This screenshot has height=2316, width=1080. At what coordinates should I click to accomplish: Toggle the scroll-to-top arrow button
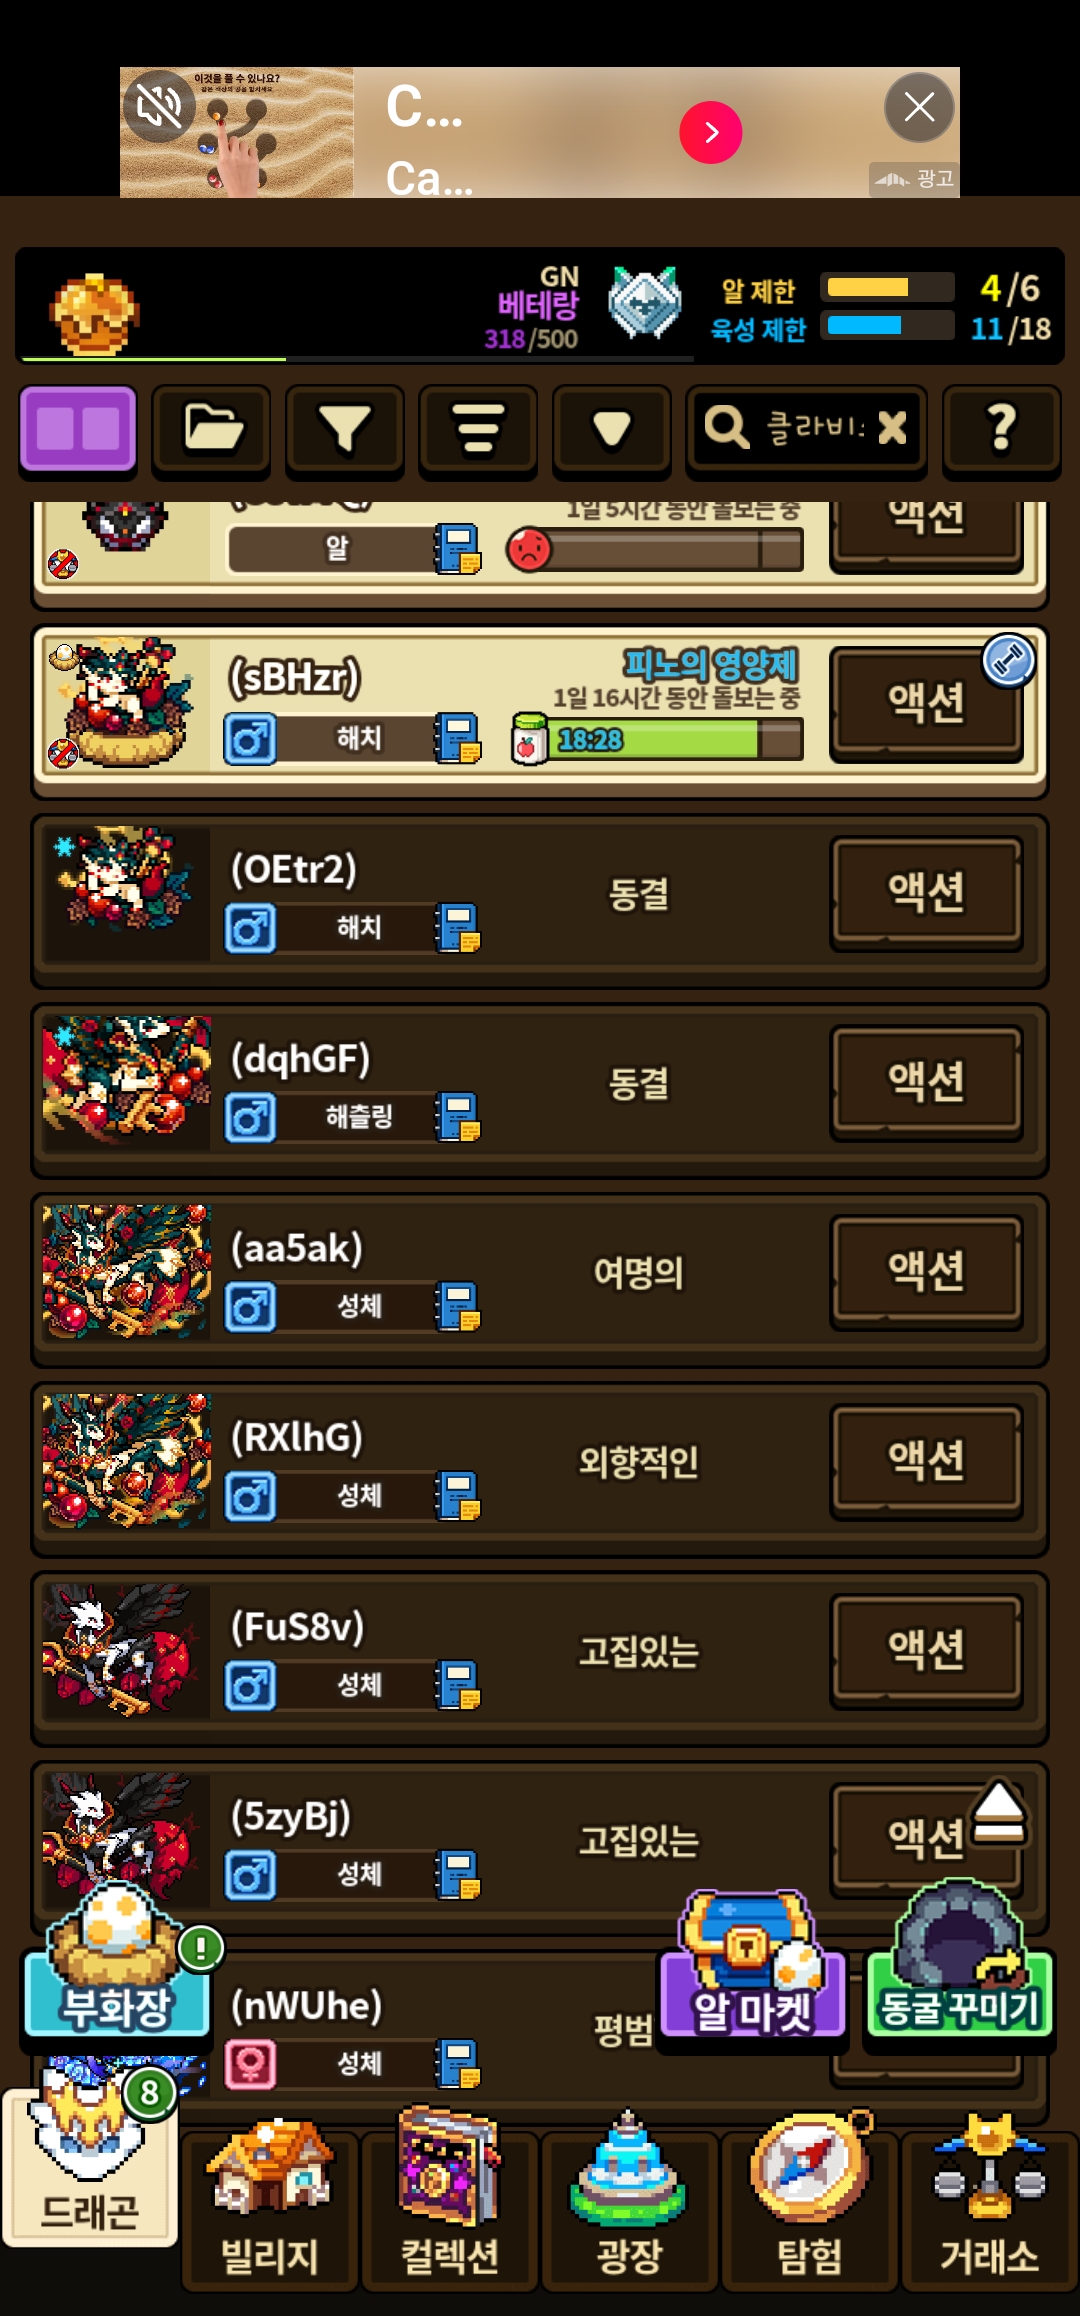999,1811
